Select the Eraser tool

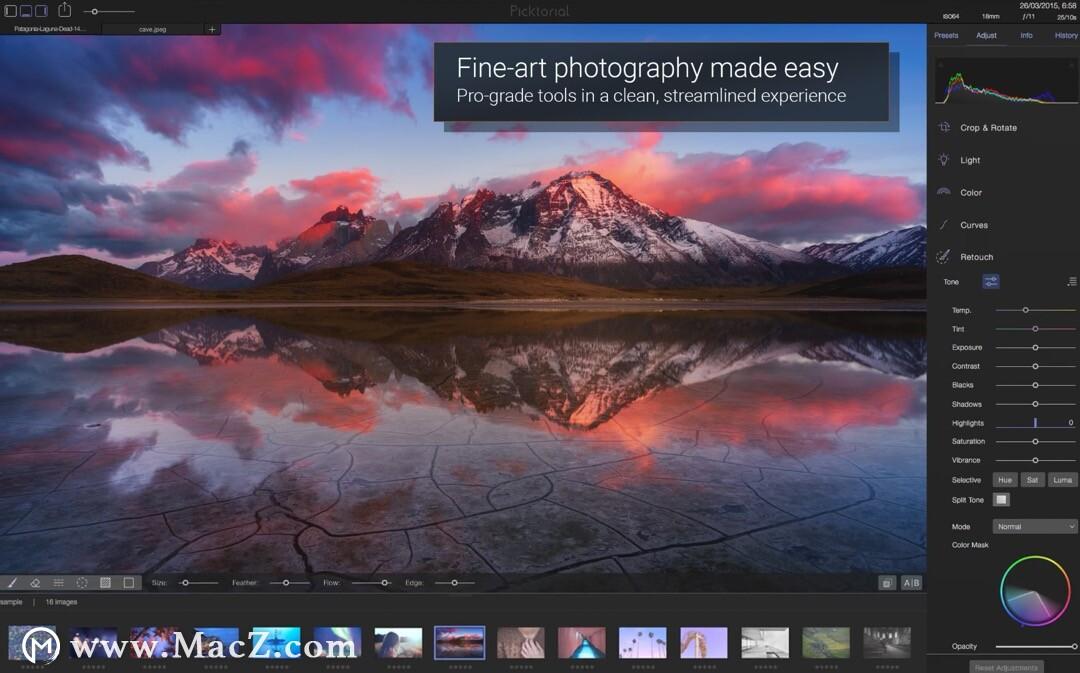point(35,583)
